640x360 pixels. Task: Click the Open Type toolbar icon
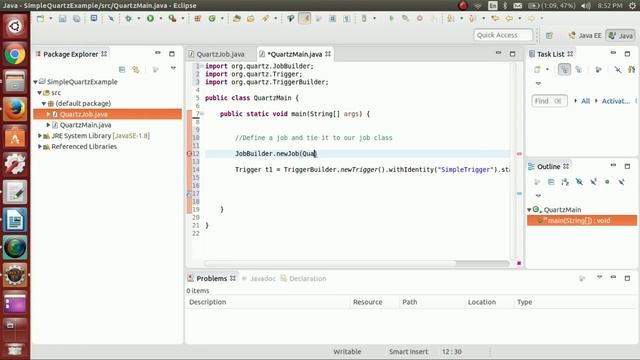click(237, 18)
